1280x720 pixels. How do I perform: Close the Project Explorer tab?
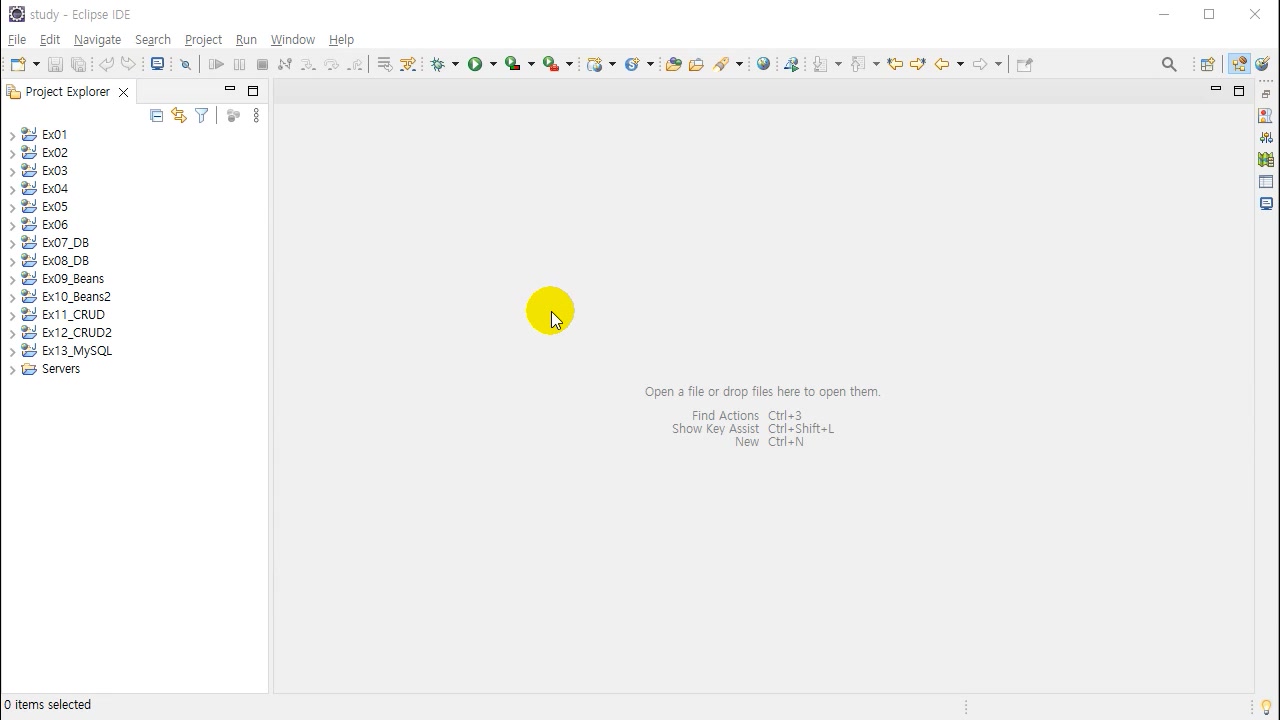(x=123, y=92)
